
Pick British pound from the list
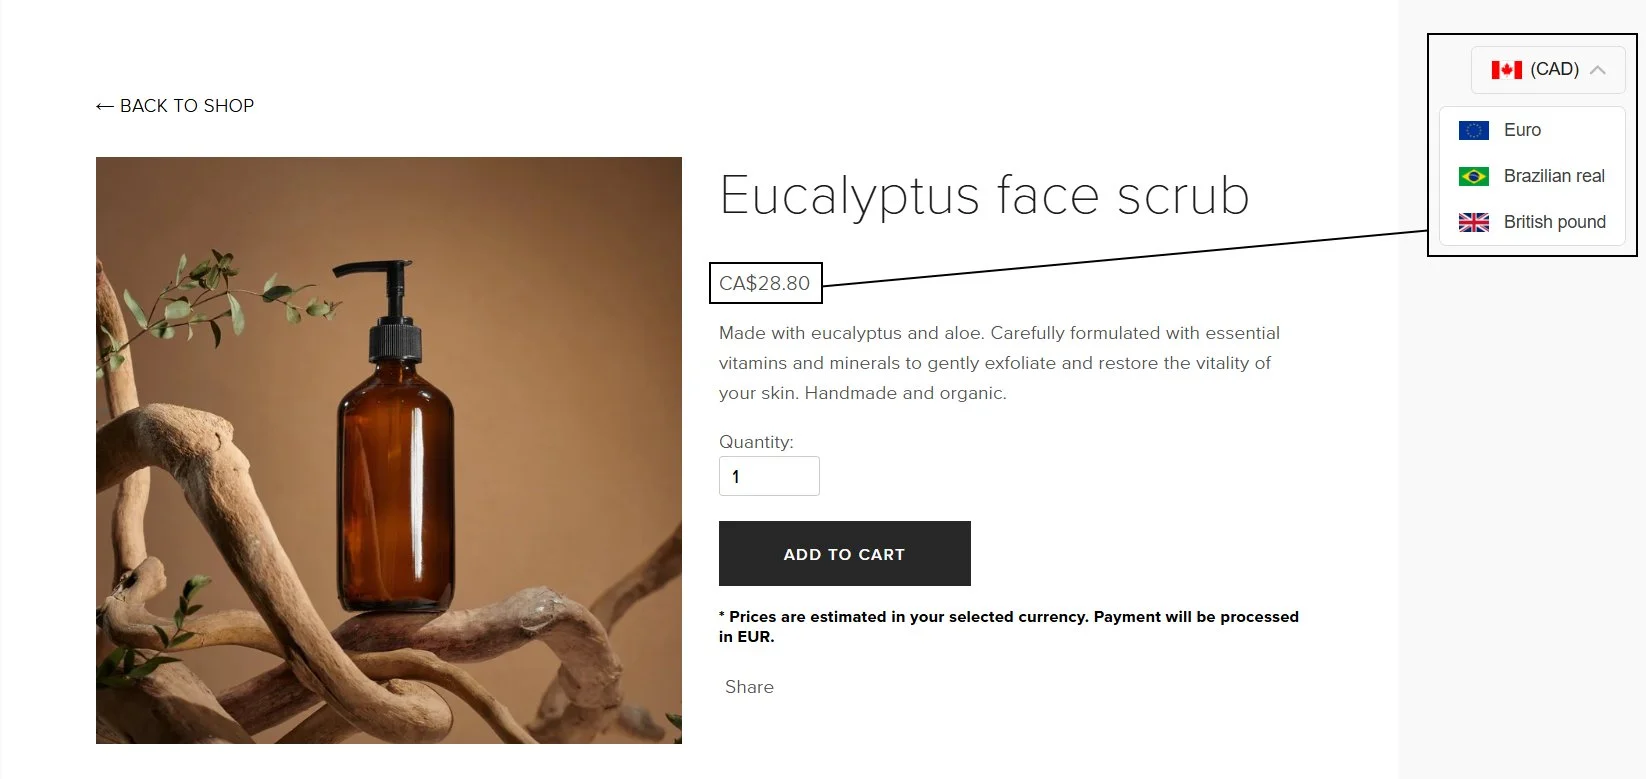coord(1532,222)
